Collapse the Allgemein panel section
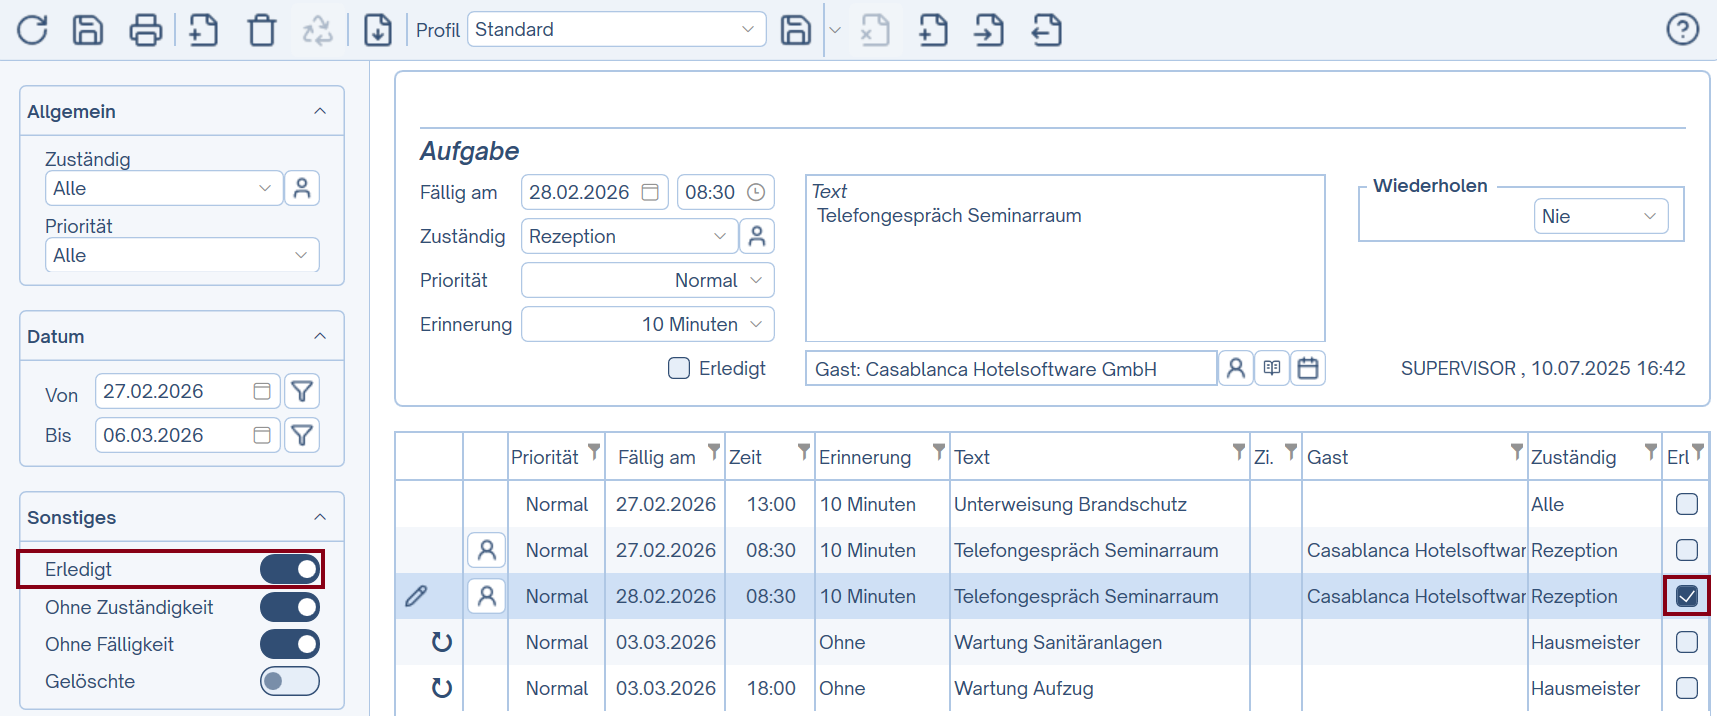This screenshot has width=1717, height=716. (x=320, y=111)
